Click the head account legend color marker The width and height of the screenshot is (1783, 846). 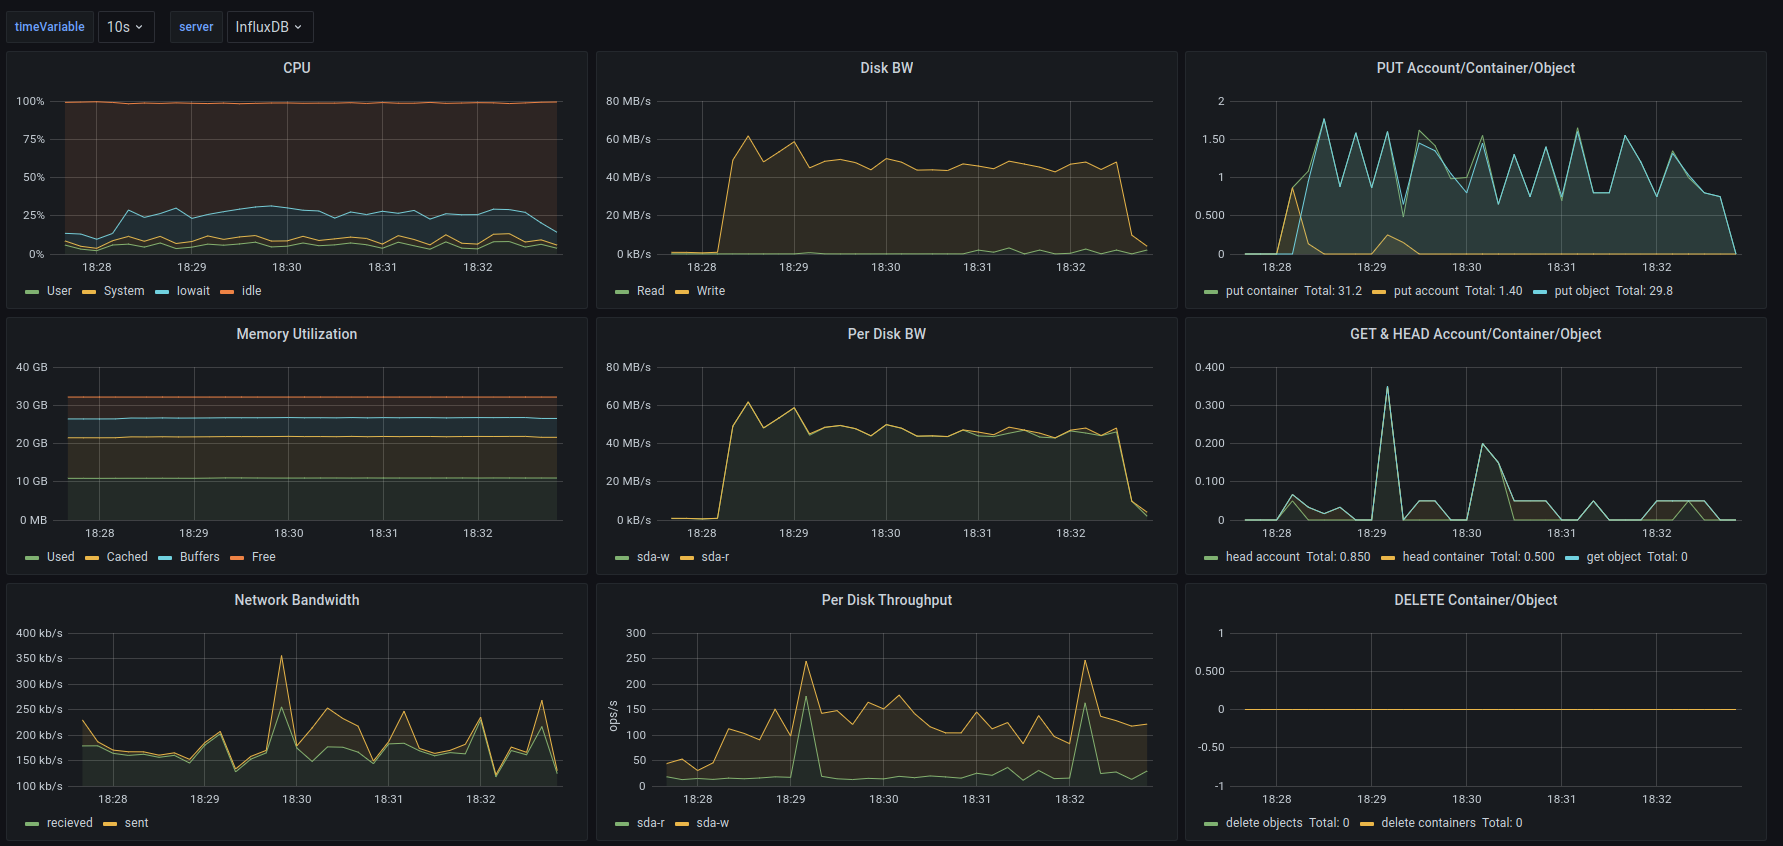[x=1211, y=558]
